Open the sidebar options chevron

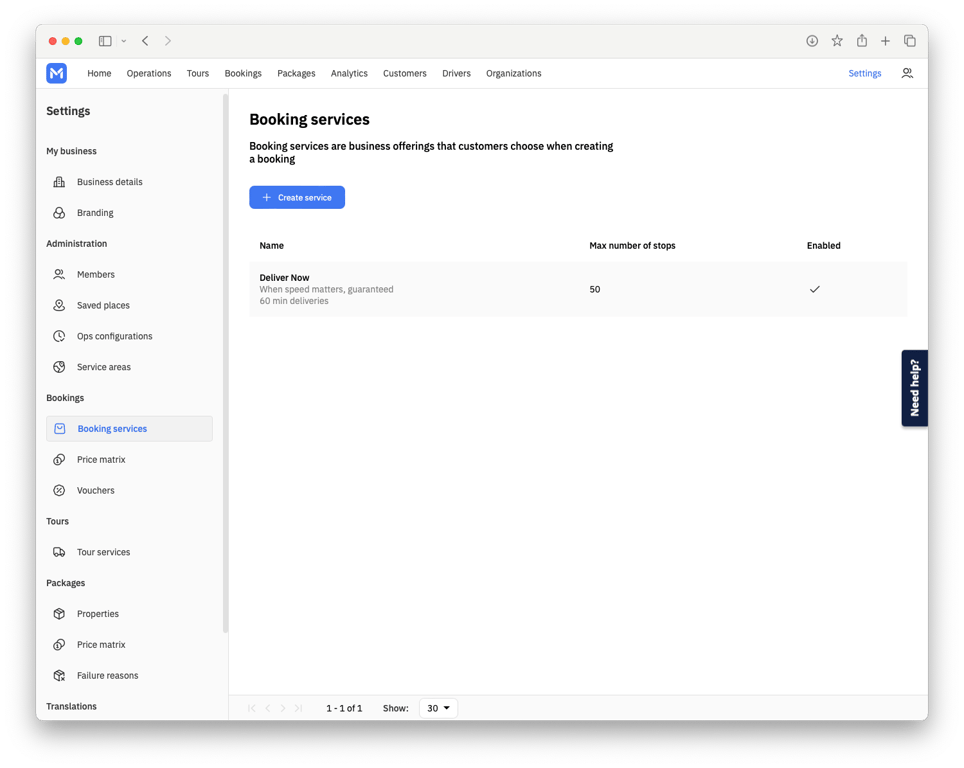coord(124,41)
